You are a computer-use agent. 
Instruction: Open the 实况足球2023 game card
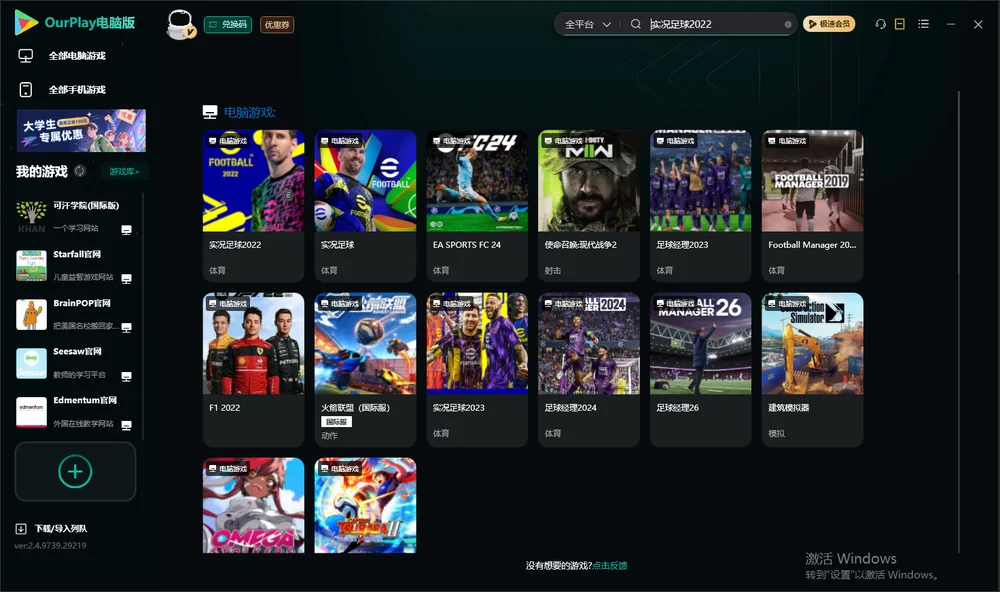[x=477, y=369]
